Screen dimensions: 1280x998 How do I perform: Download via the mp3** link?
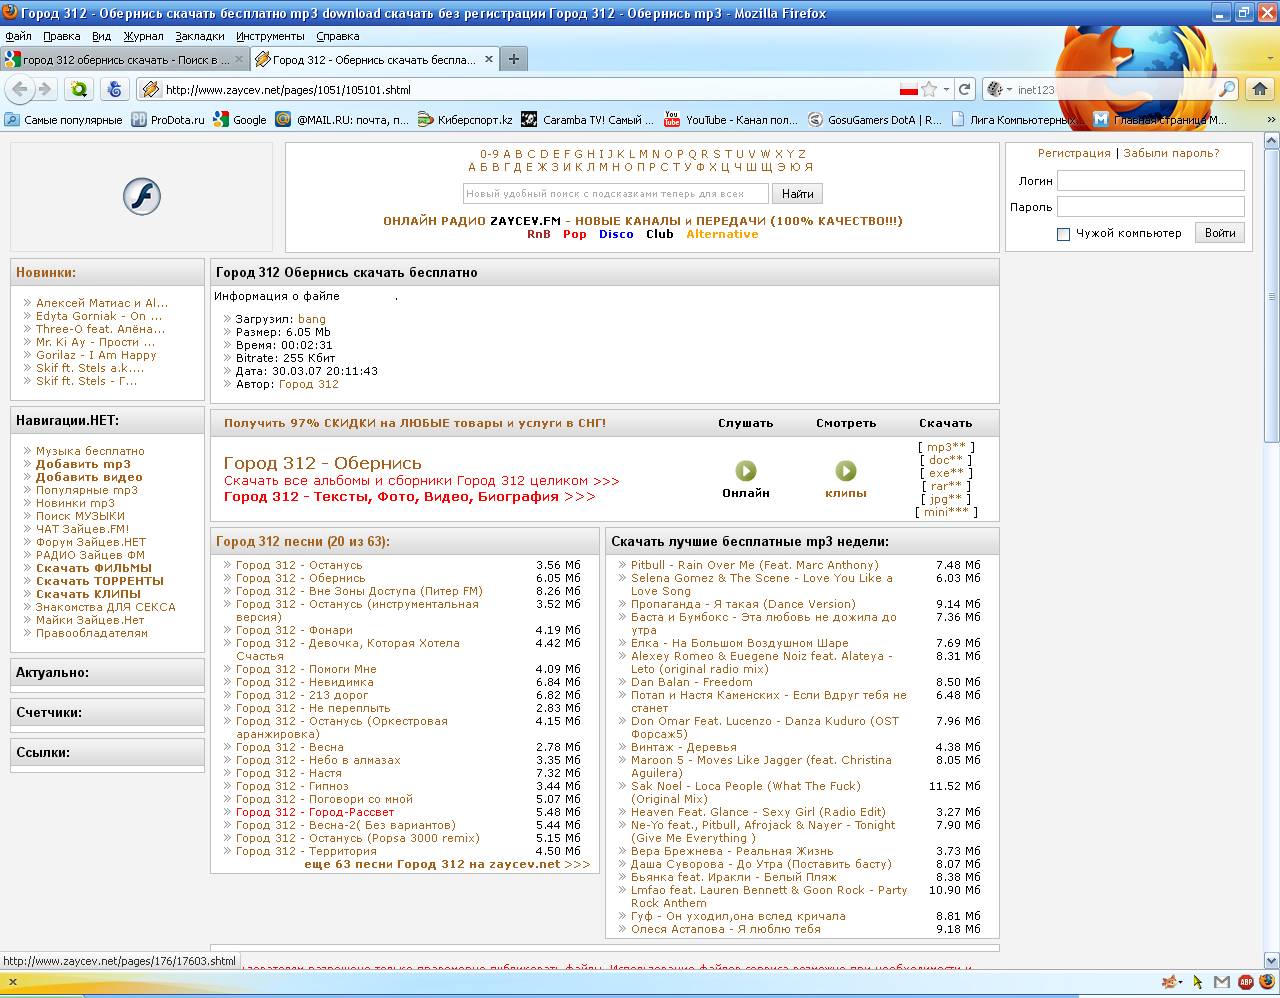click(x=946, y=447)
